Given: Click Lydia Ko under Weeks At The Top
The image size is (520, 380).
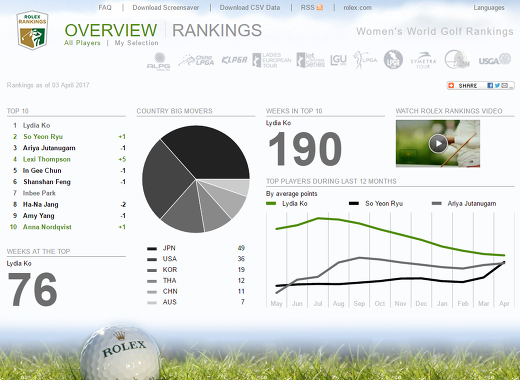Looking at the screenshot, I should pyautogui.click(x=19, y=263).
